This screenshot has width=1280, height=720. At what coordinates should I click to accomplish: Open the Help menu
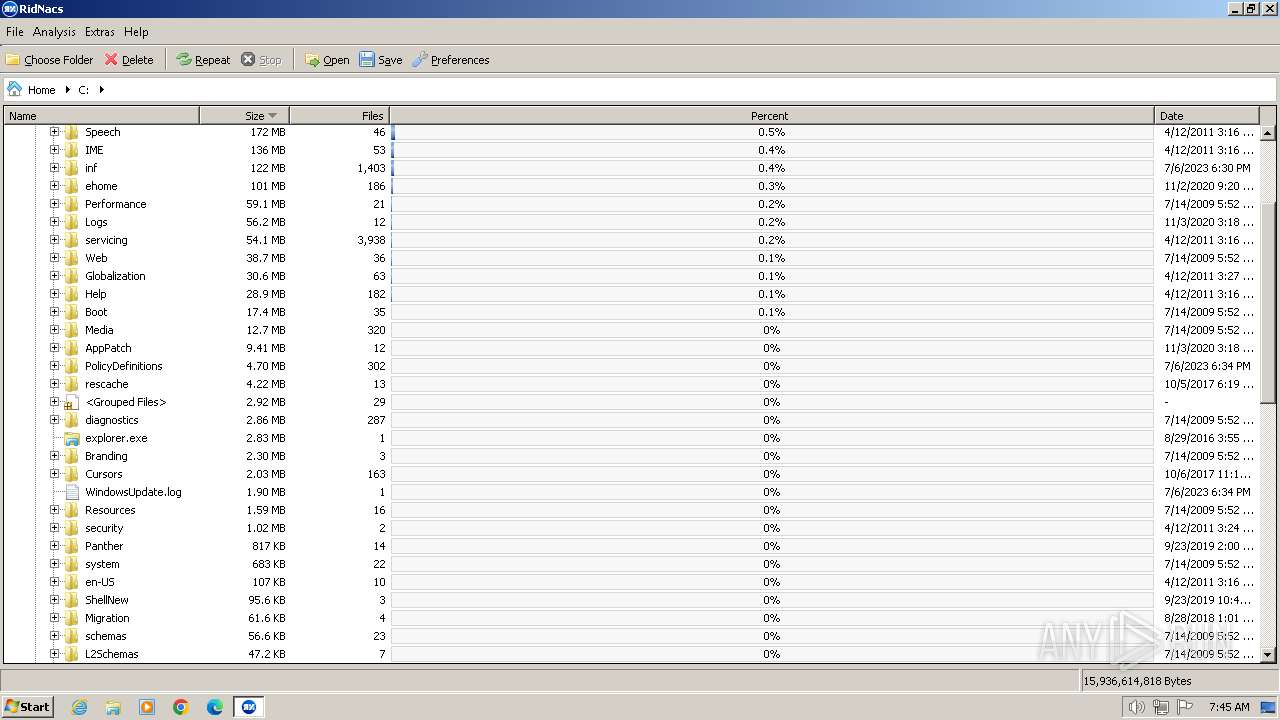click(136, 32)
